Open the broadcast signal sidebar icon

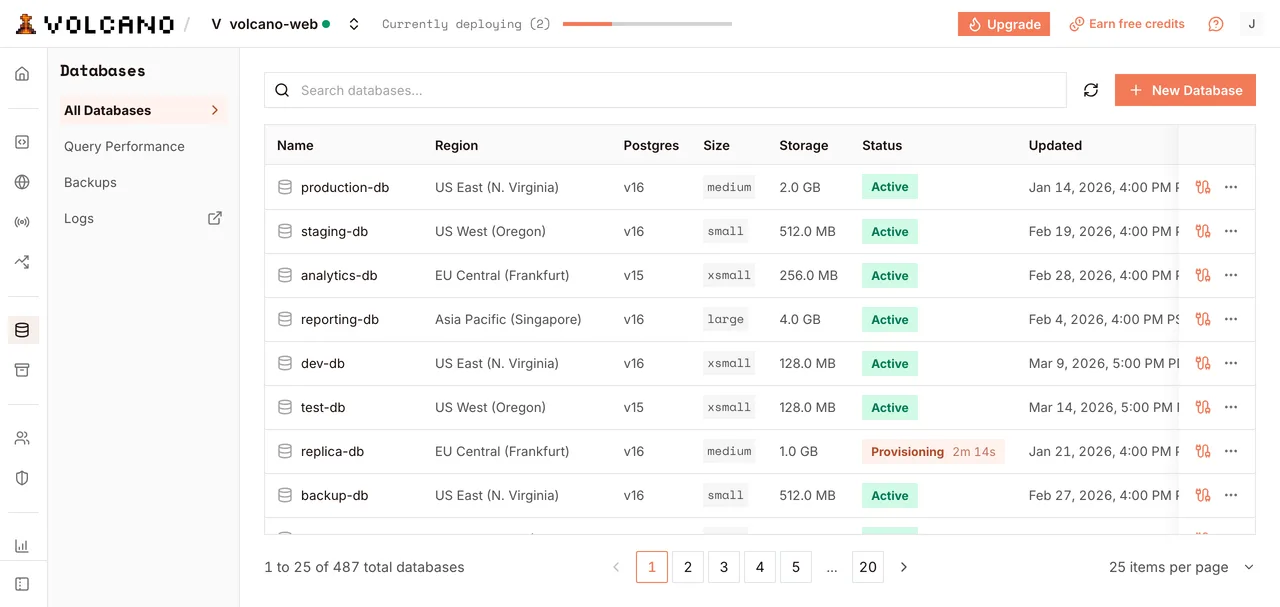coord(22,222)
